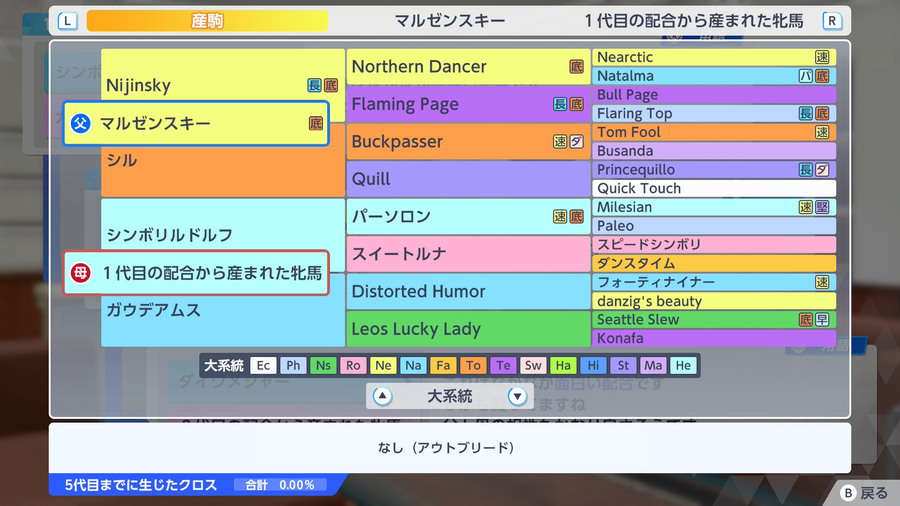The width and height of the screenshot is (900, 506).
Task: Select the He lineage swatch
Action: (683, 365)
